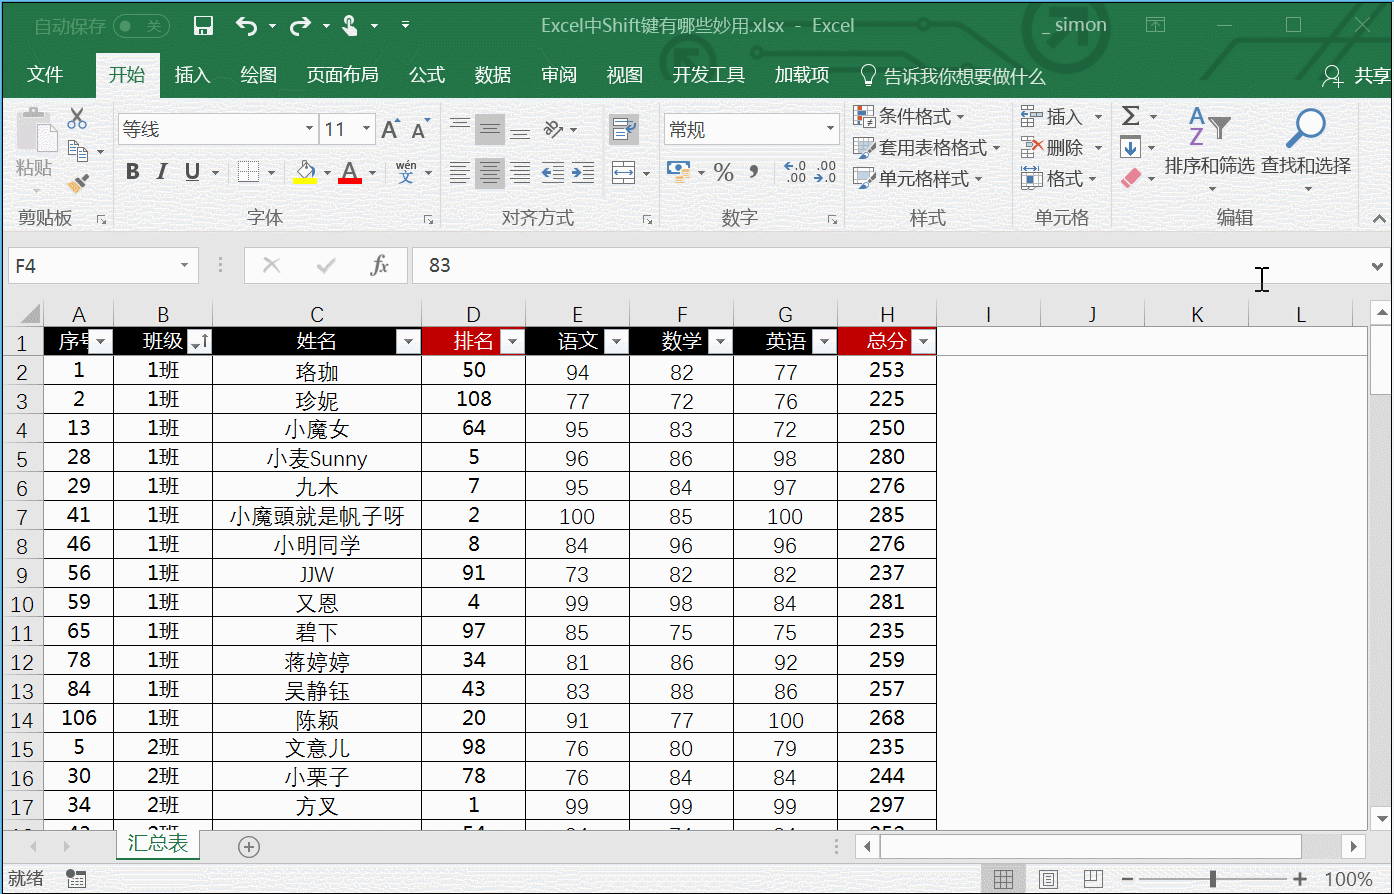The image size is (1394, 894).
Task: Apply the Percent style (%) icon
Action: click(722, 172)
